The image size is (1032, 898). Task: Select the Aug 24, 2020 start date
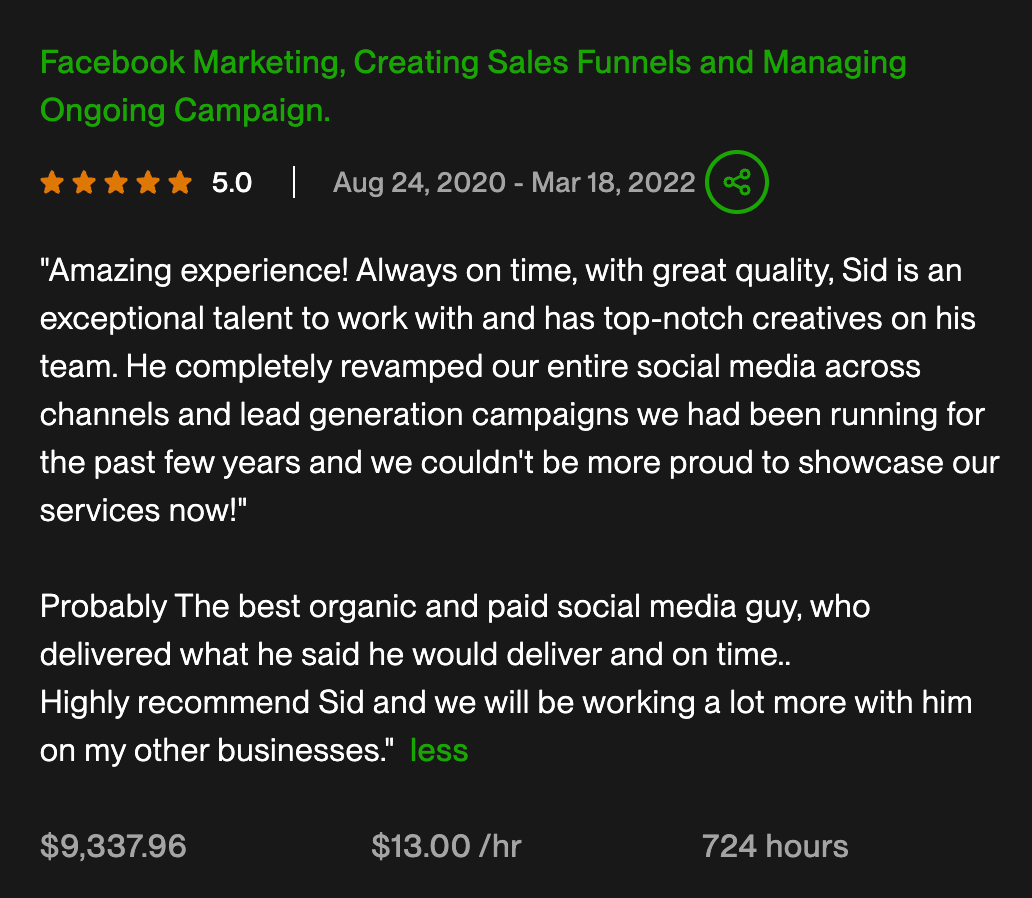point(419,183)
